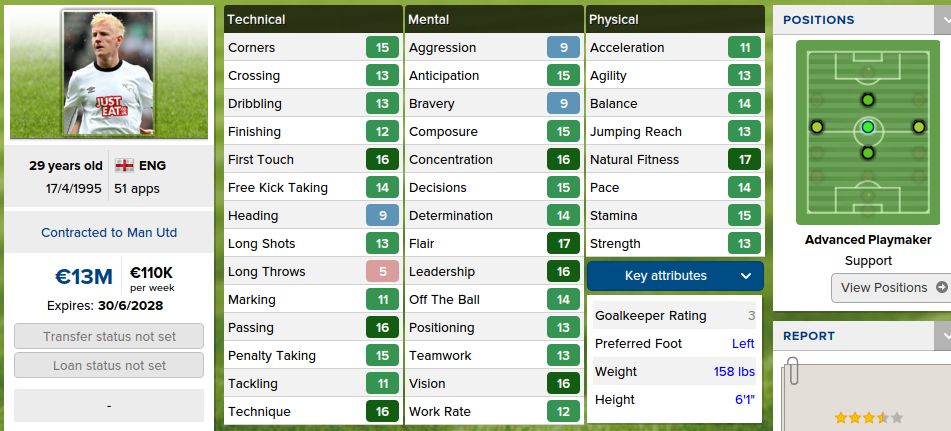Click Loan status not set button
The image size is (951, 431).
tap(109, 365)
